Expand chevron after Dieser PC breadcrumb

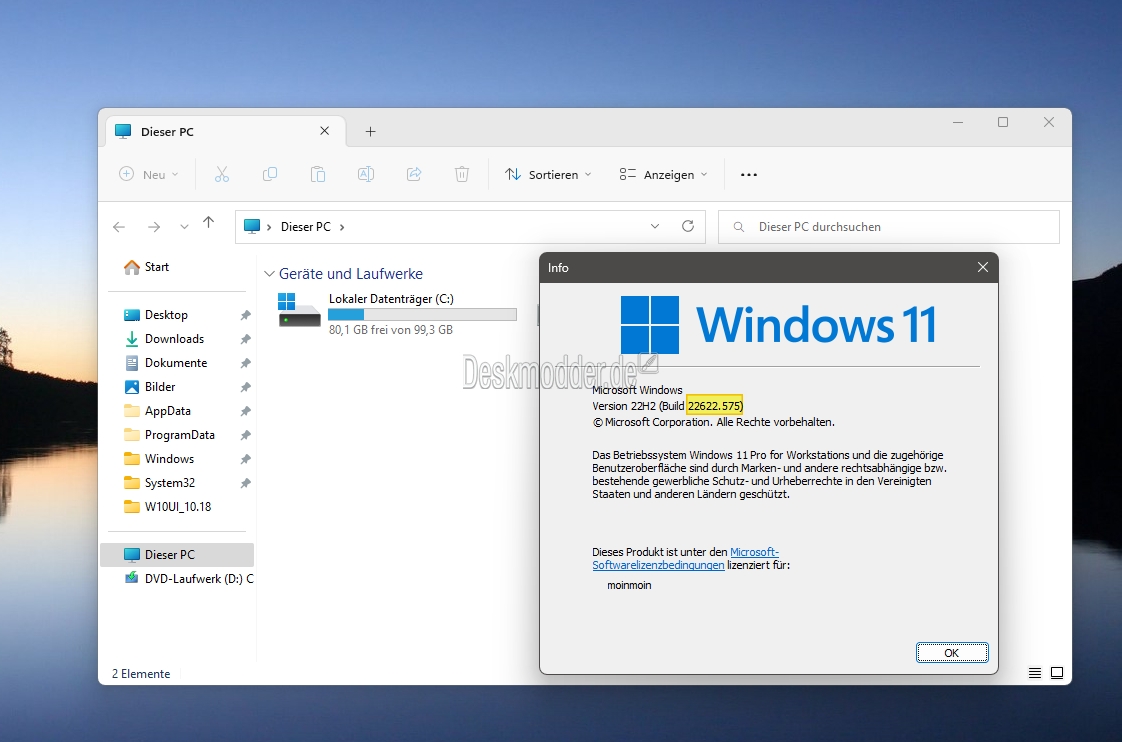point(342,227)
